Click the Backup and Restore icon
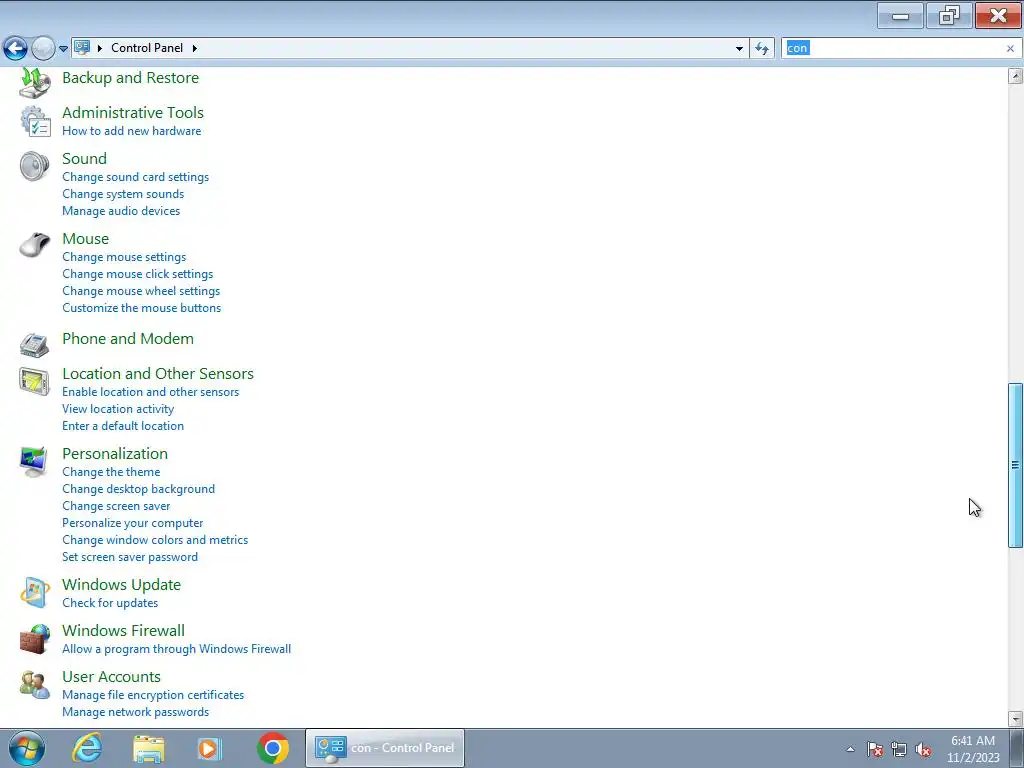 pos(34,81)
